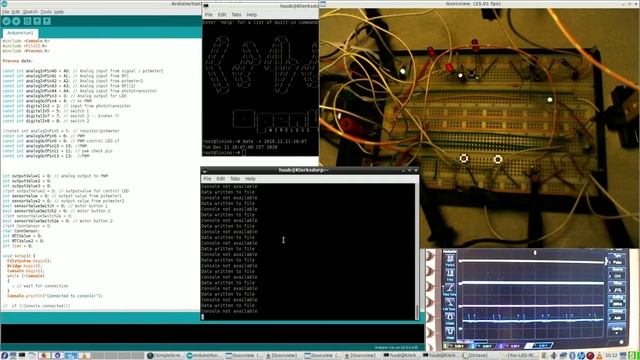Image resolution: width=640 pixels, height=360 pixels.
Task: Open the Tools menu in Arduino IDE
Action: coord(46,12)
